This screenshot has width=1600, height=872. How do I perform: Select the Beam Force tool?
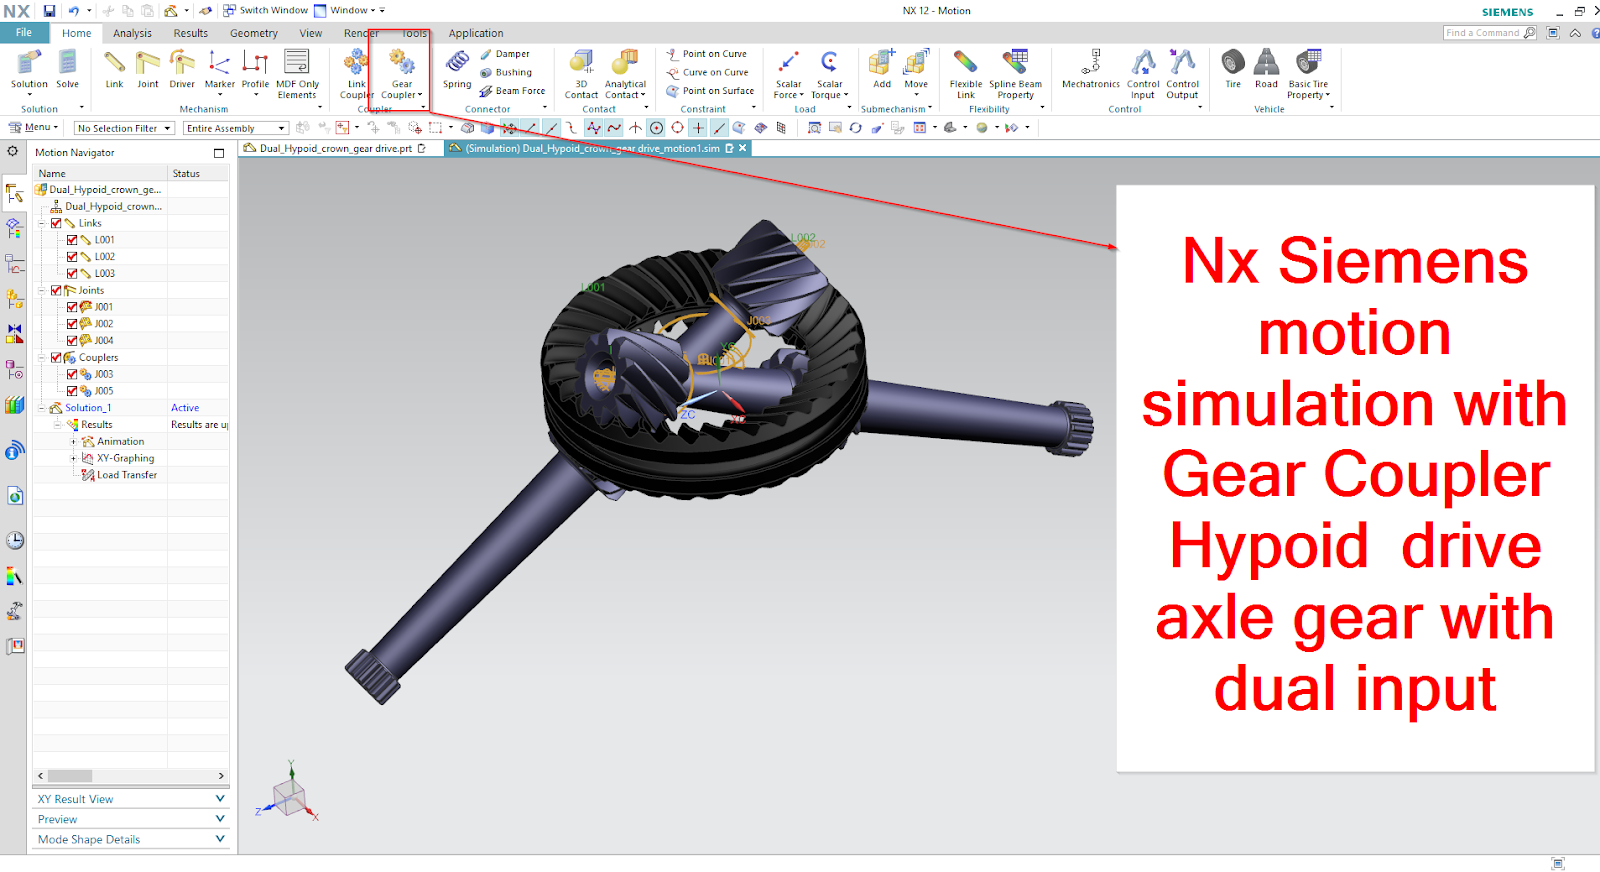click(512, 91)
